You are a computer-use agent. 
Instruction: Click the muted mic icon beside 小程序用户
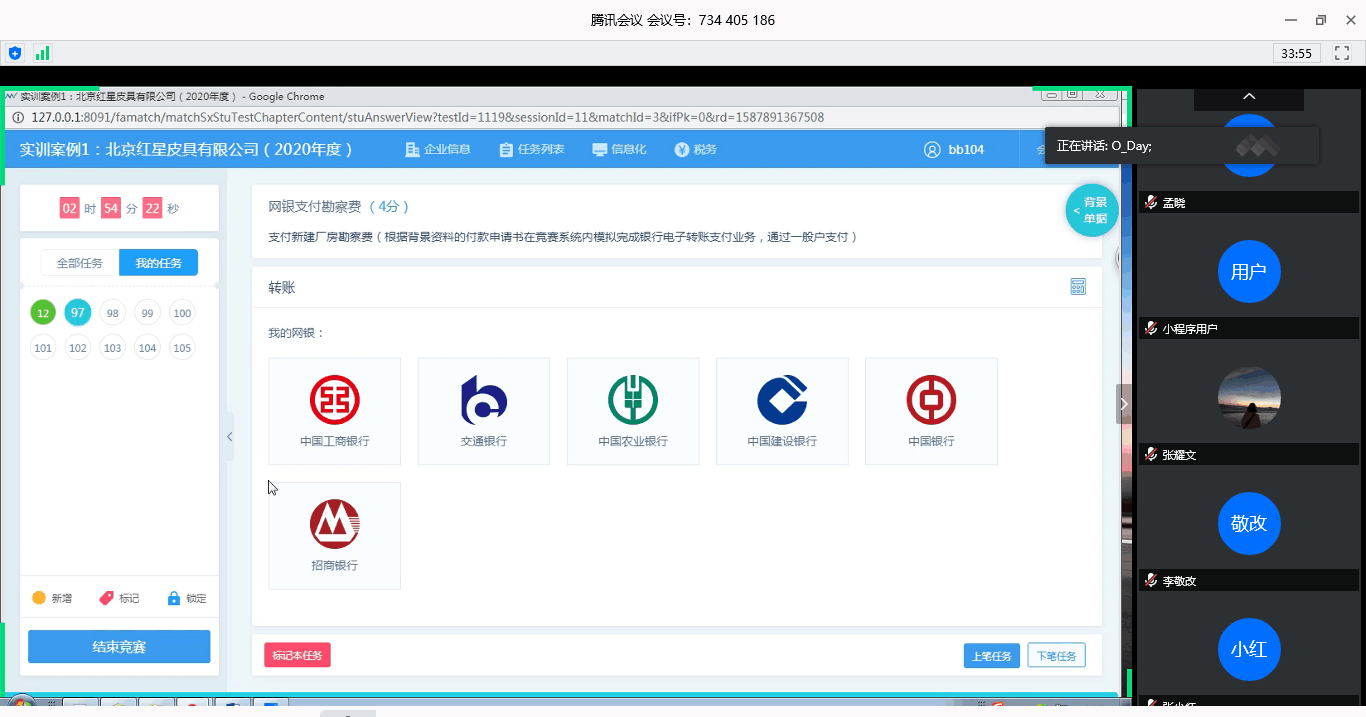click(1153, 328)
